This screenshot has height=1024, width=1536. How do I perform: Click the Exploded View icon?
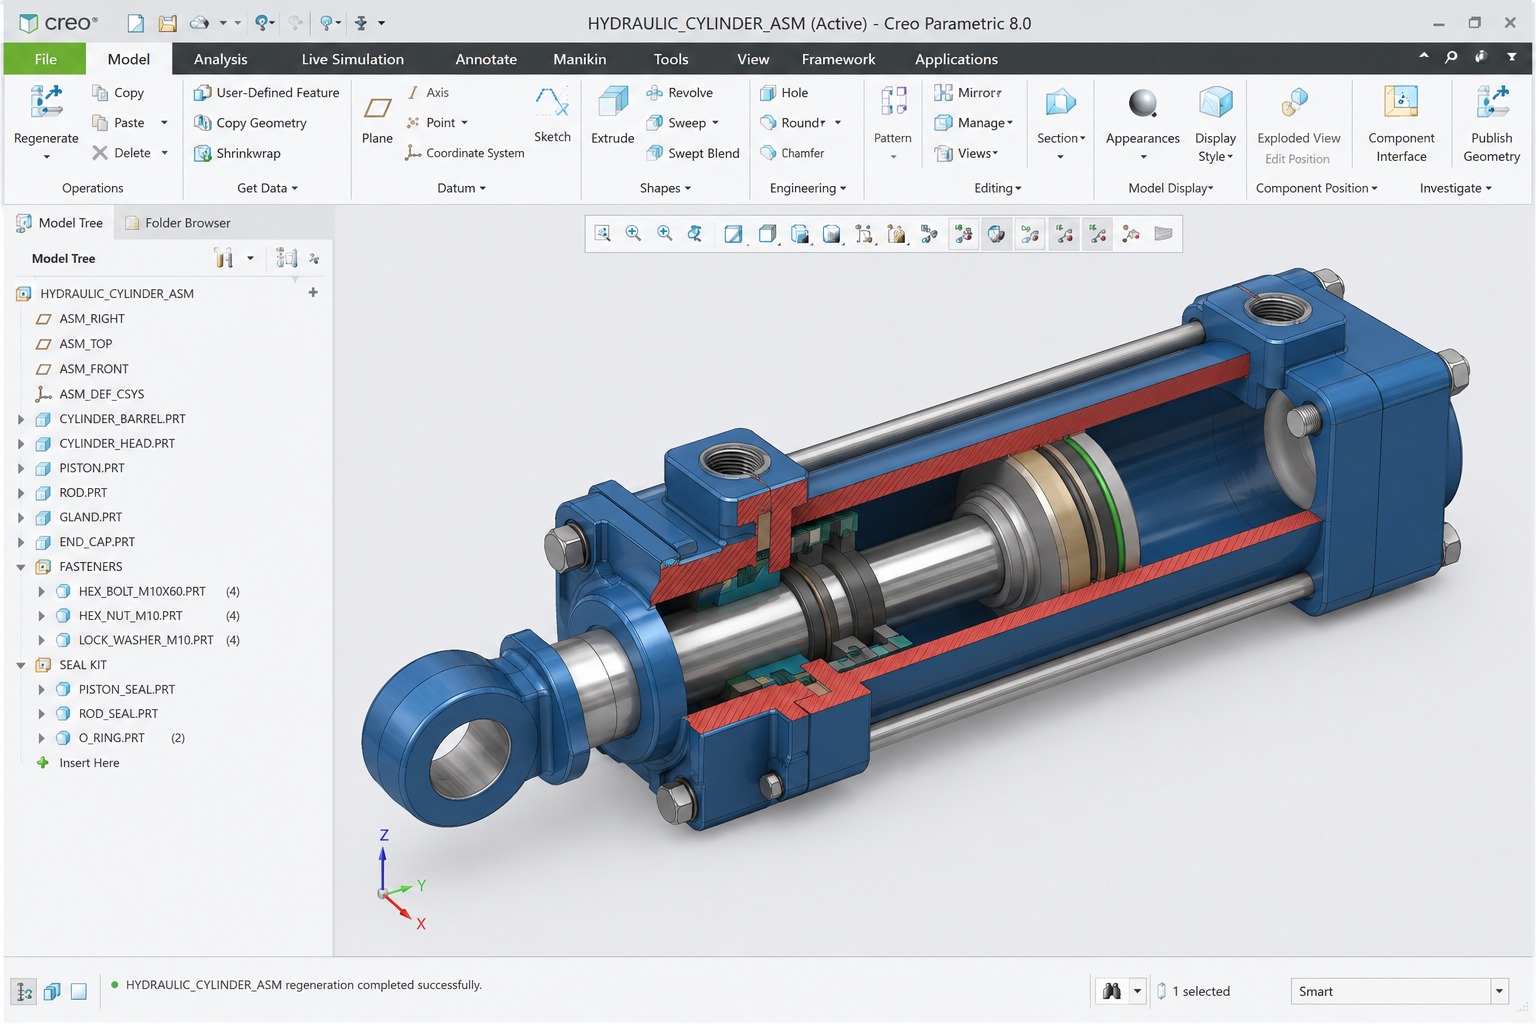click(x=1297, y=102)
